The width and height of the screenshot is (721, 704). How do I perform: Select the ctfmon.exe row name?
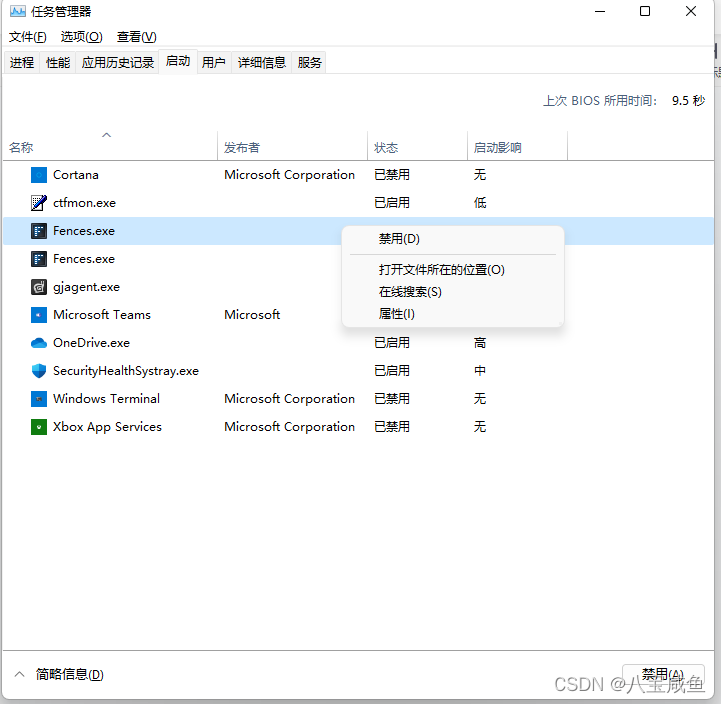click(85, 203)
